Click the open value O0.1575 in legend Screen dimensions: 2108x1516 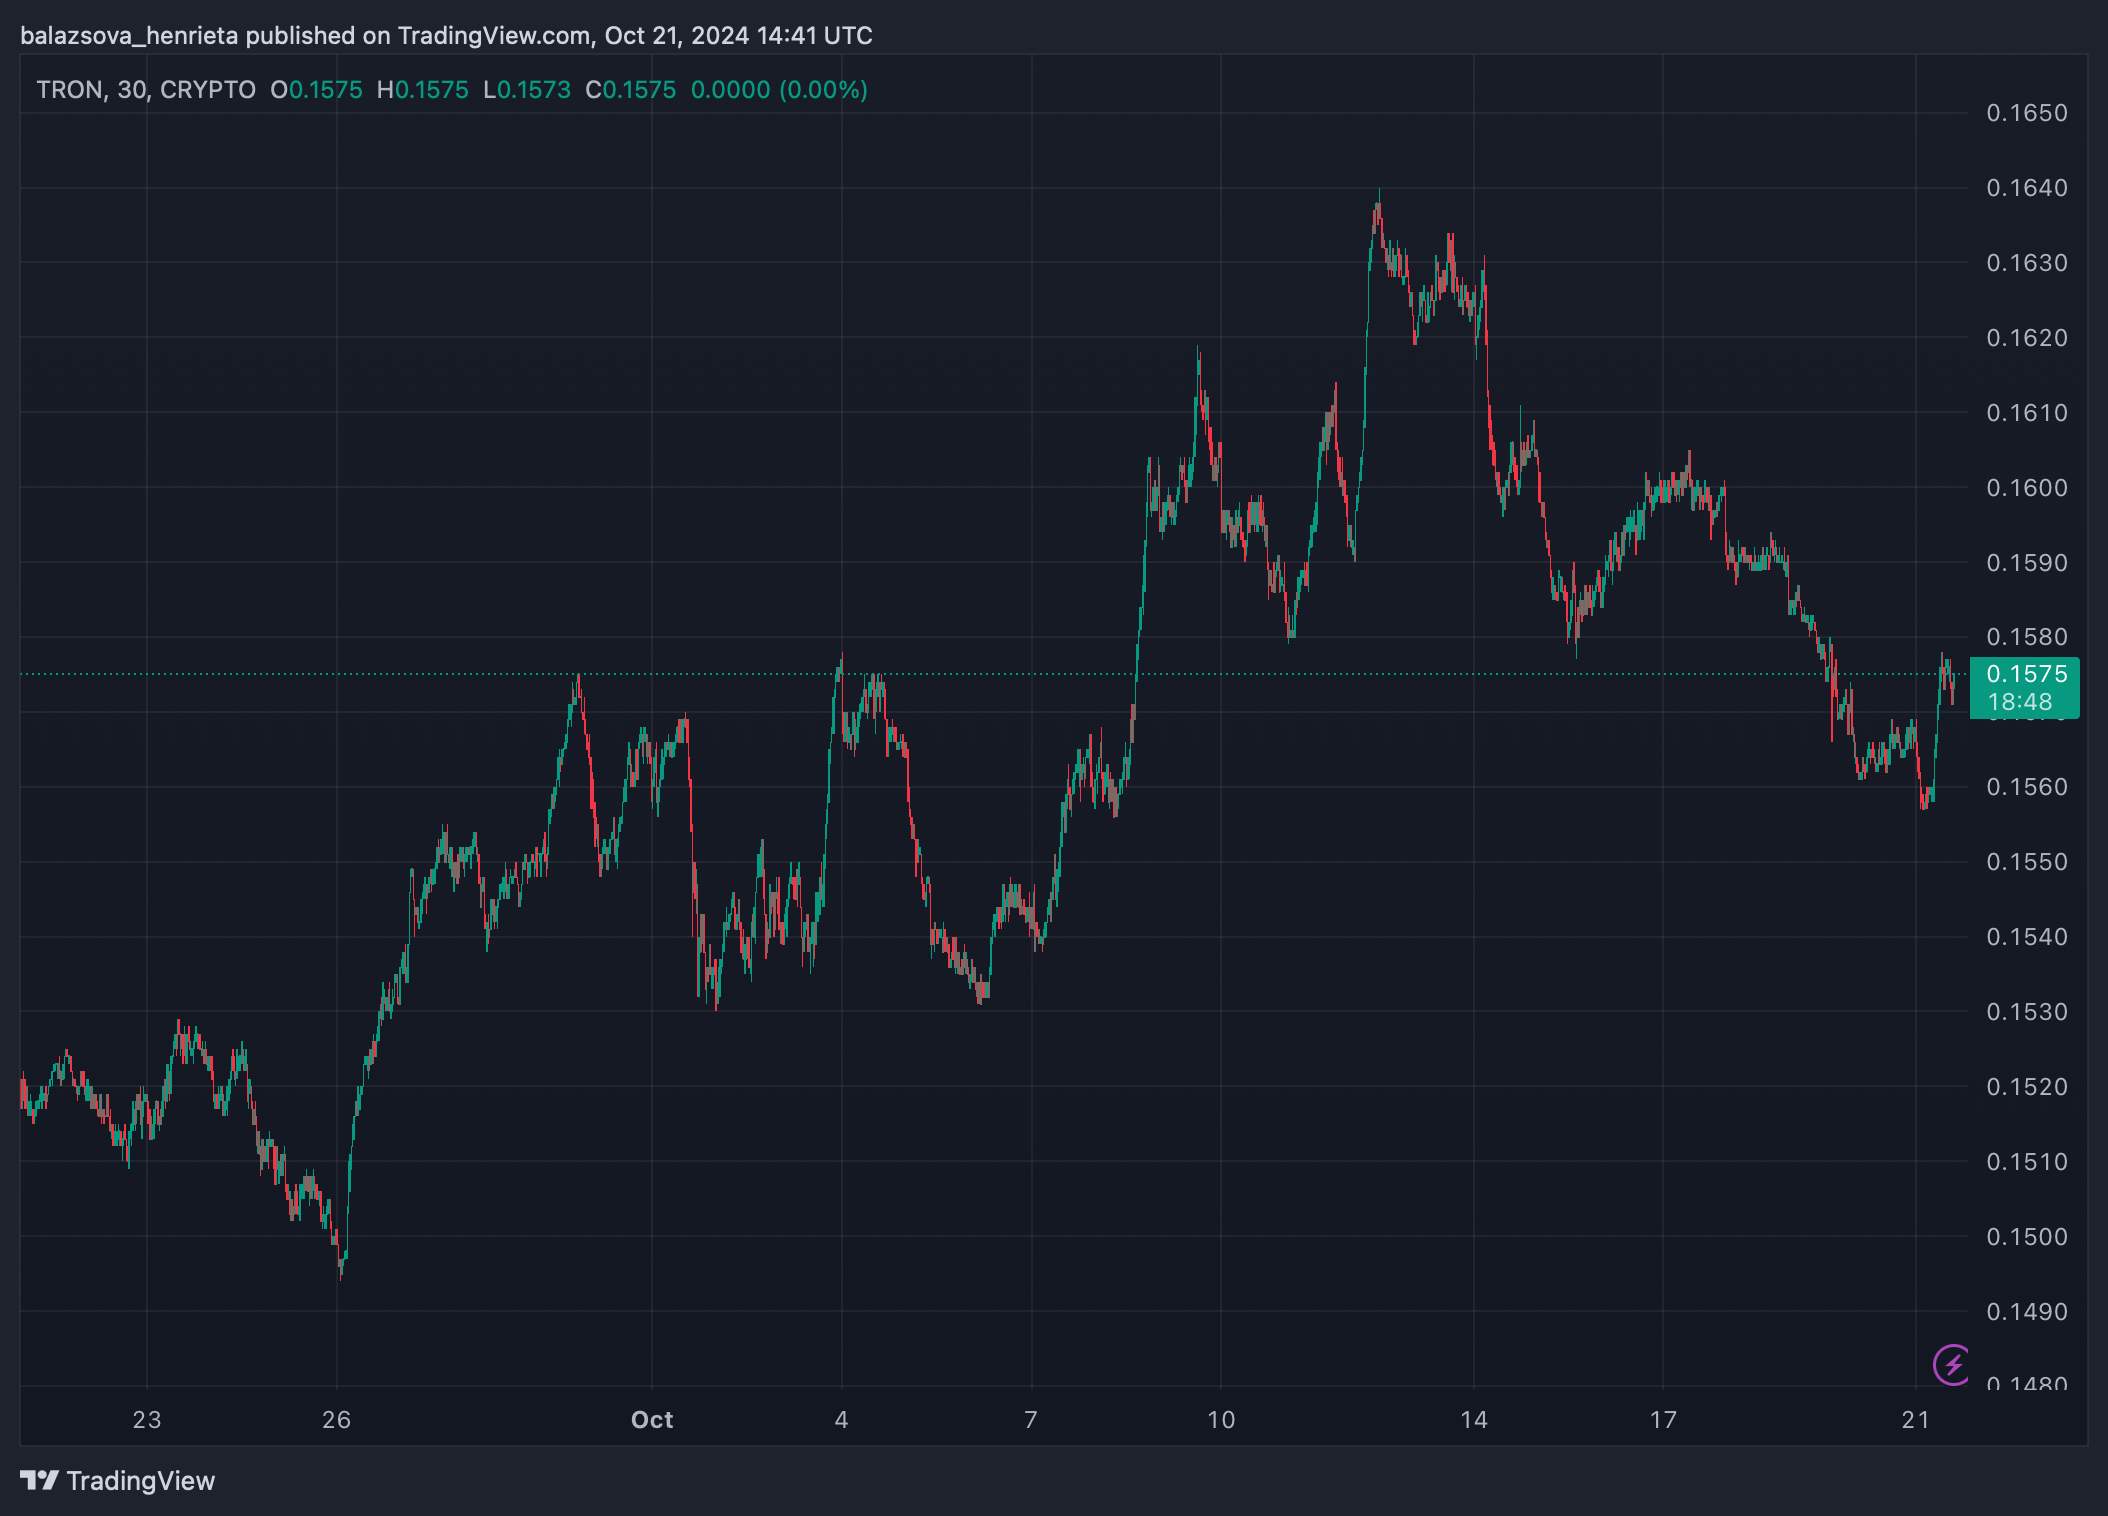[317, 90]
